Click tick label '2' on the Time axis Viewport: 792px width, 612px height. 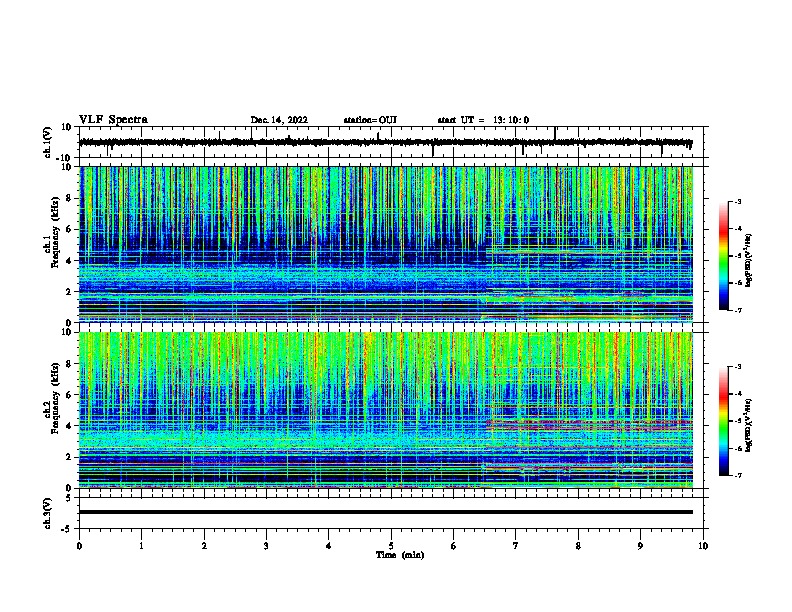204,546
